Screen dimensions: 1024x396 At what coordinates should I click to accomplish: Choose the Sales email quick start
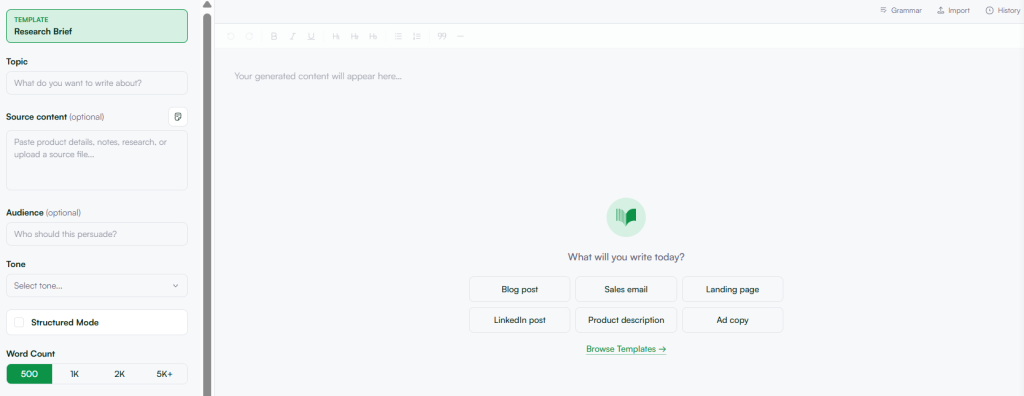click(x=626, y=289)
